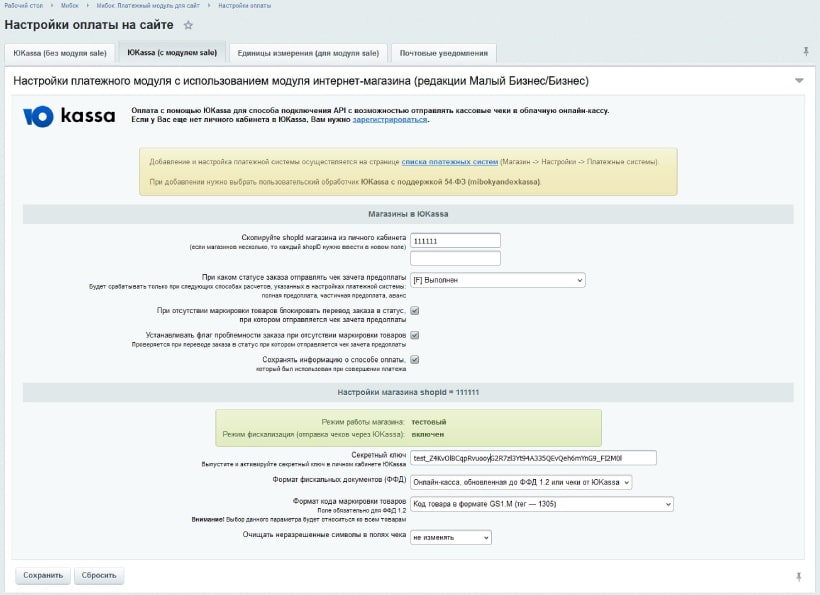Open the Очищать неразрешенные символы dropdown
This screenshot has width=820, height=595.
tap(451, 537)
